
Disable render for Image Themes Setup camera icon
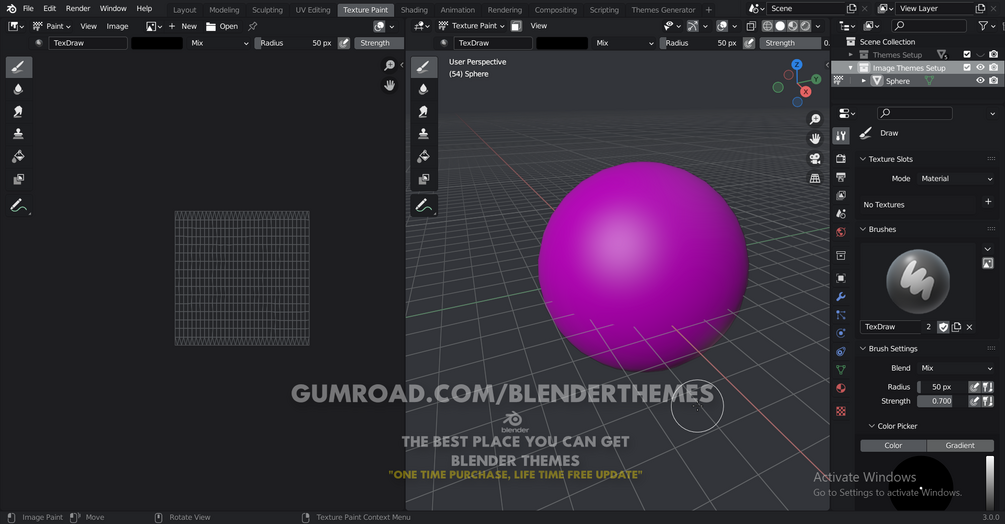click(993, 67)
